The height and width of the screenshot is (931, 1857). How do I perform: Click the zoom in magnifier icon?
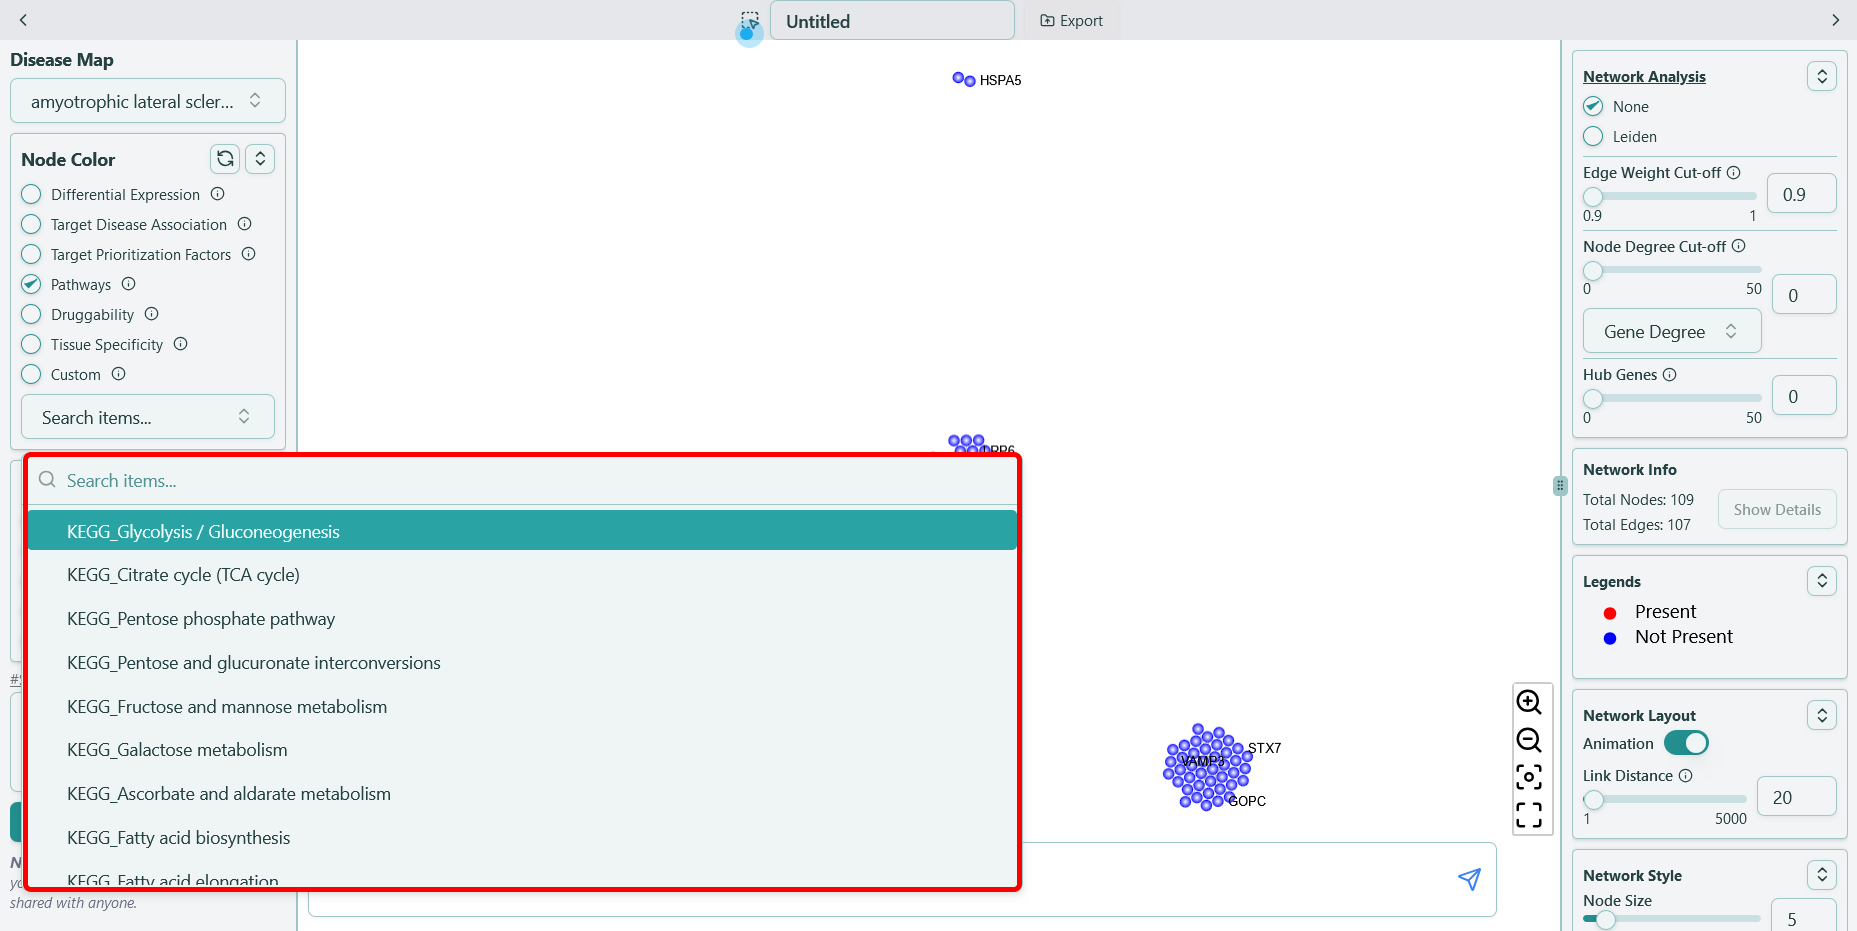pos(1528,702)
